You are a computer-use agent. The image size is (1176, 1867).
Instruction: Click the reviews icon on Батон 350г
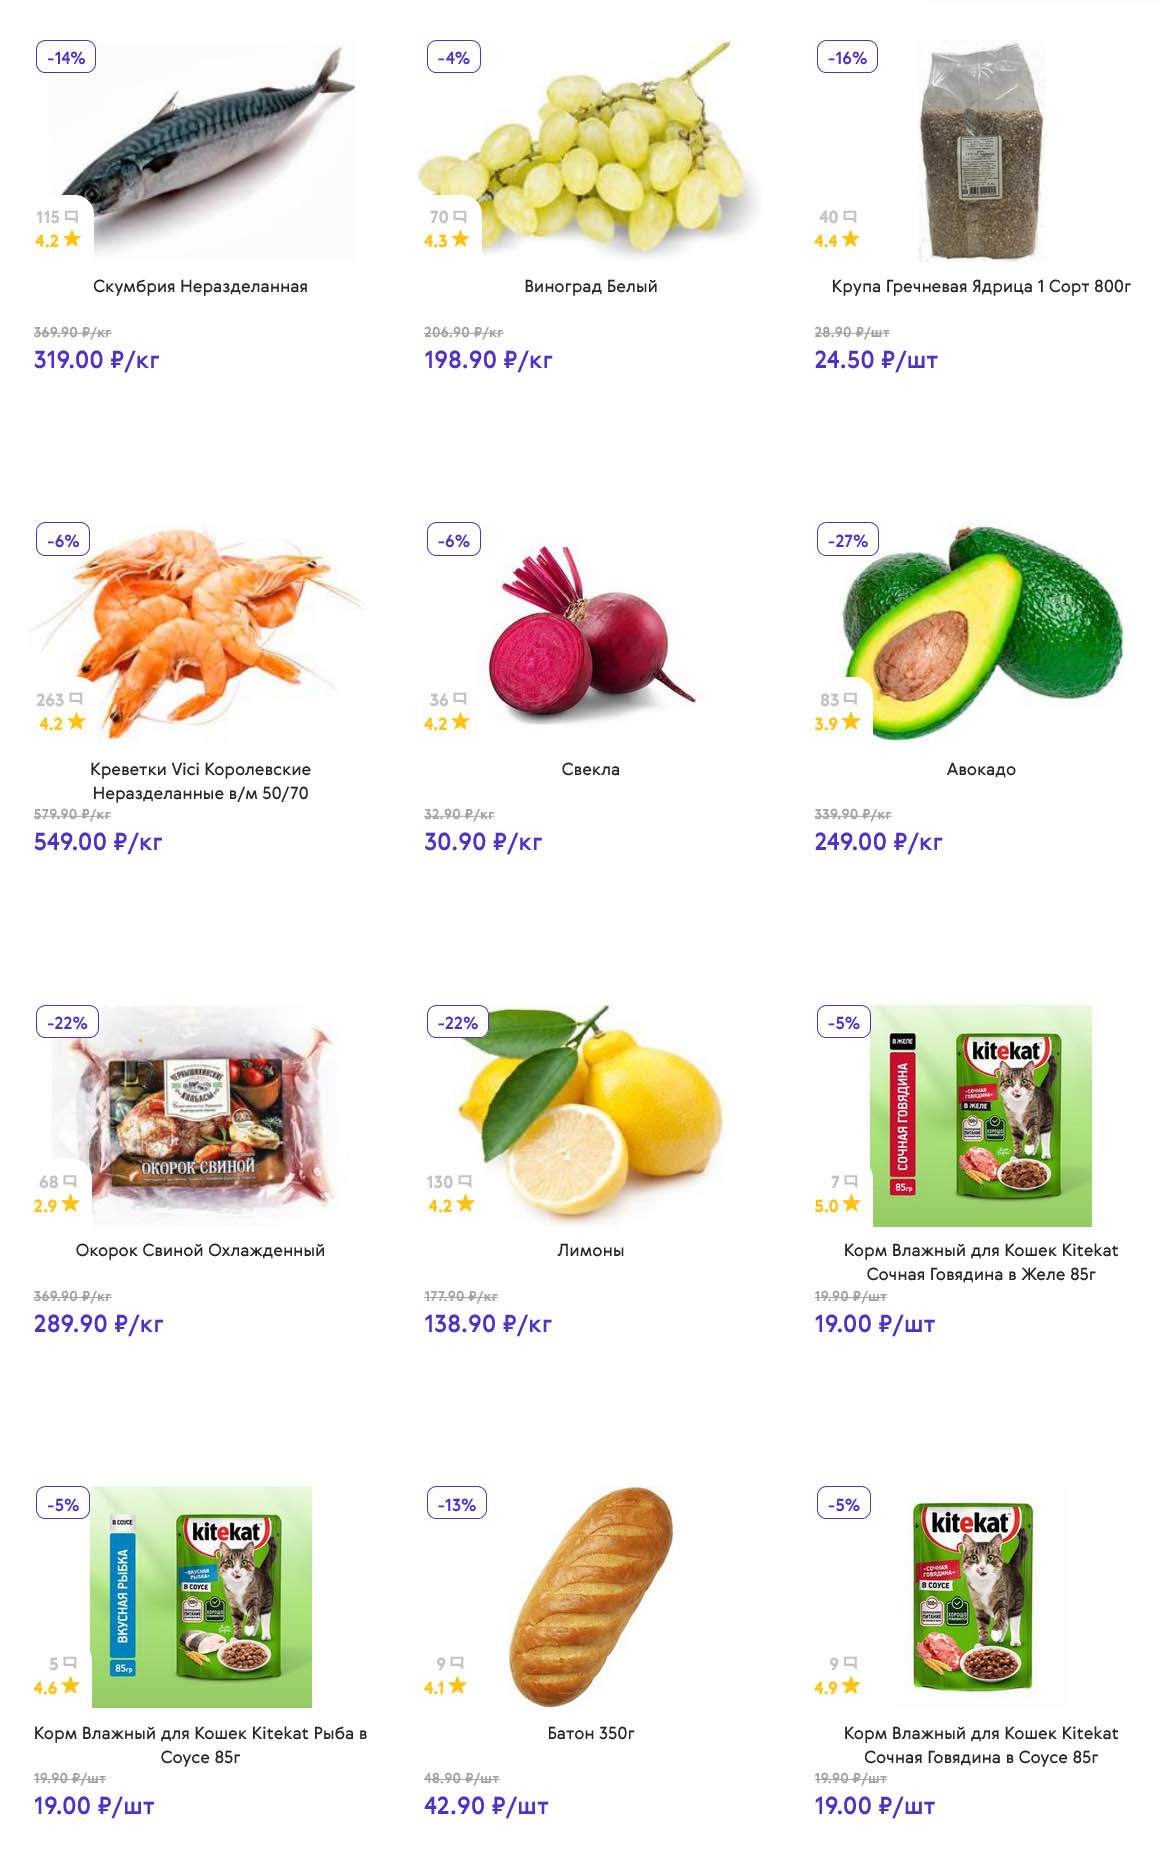[457, 1663]
